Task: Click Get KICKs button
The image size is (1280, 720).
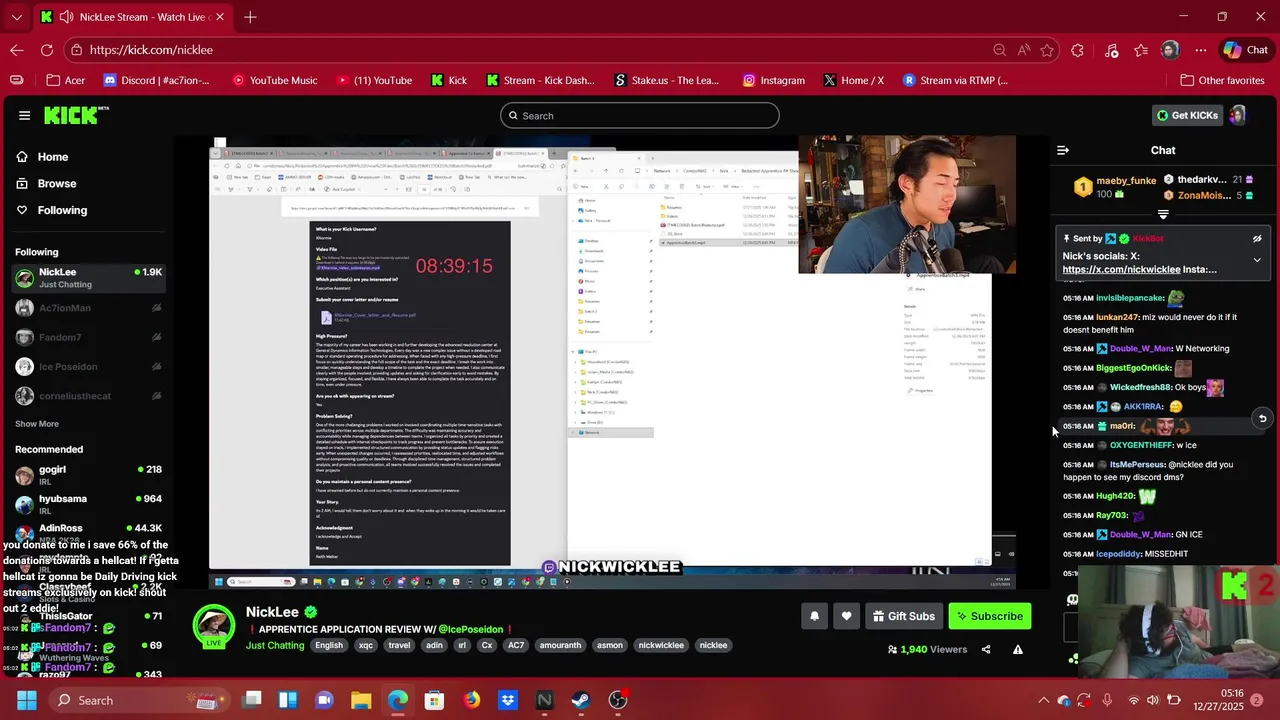Action: pyautogui.click(x=1187, y=115)
